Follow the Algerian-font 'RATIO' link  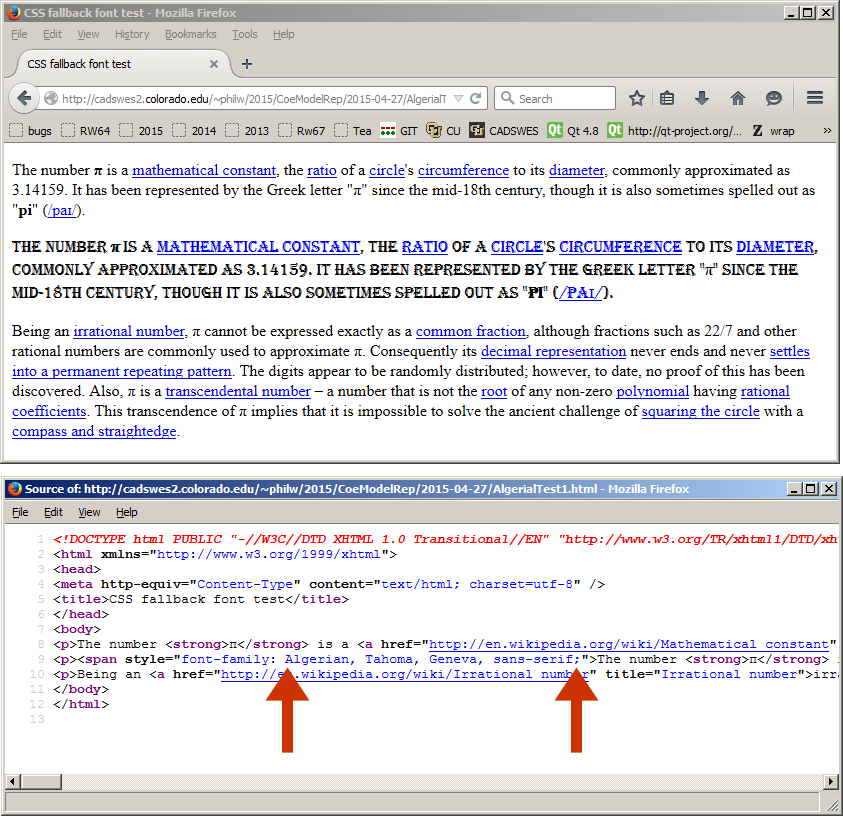point(425,247)
